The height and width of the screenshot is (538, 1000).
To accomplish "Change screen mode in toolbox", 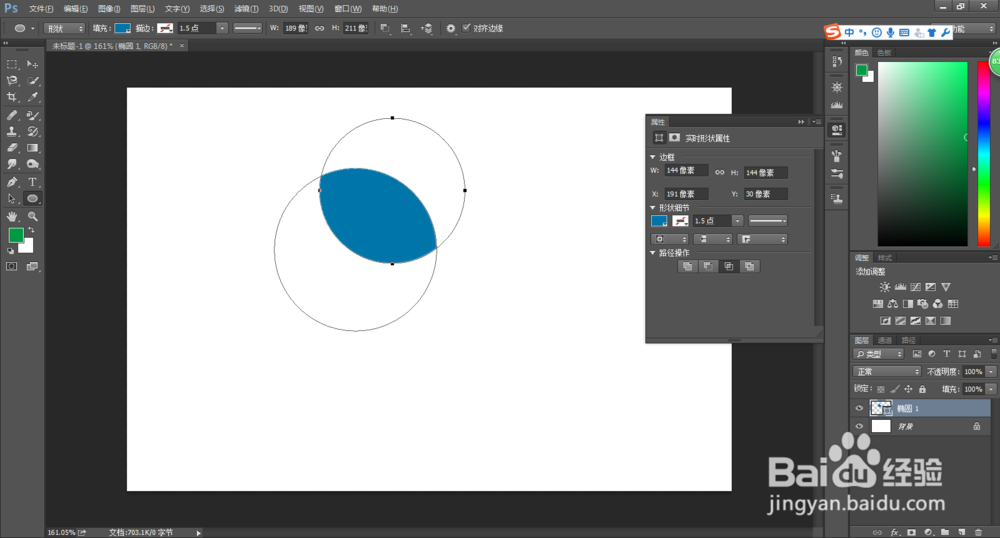I will coord(33,266).
